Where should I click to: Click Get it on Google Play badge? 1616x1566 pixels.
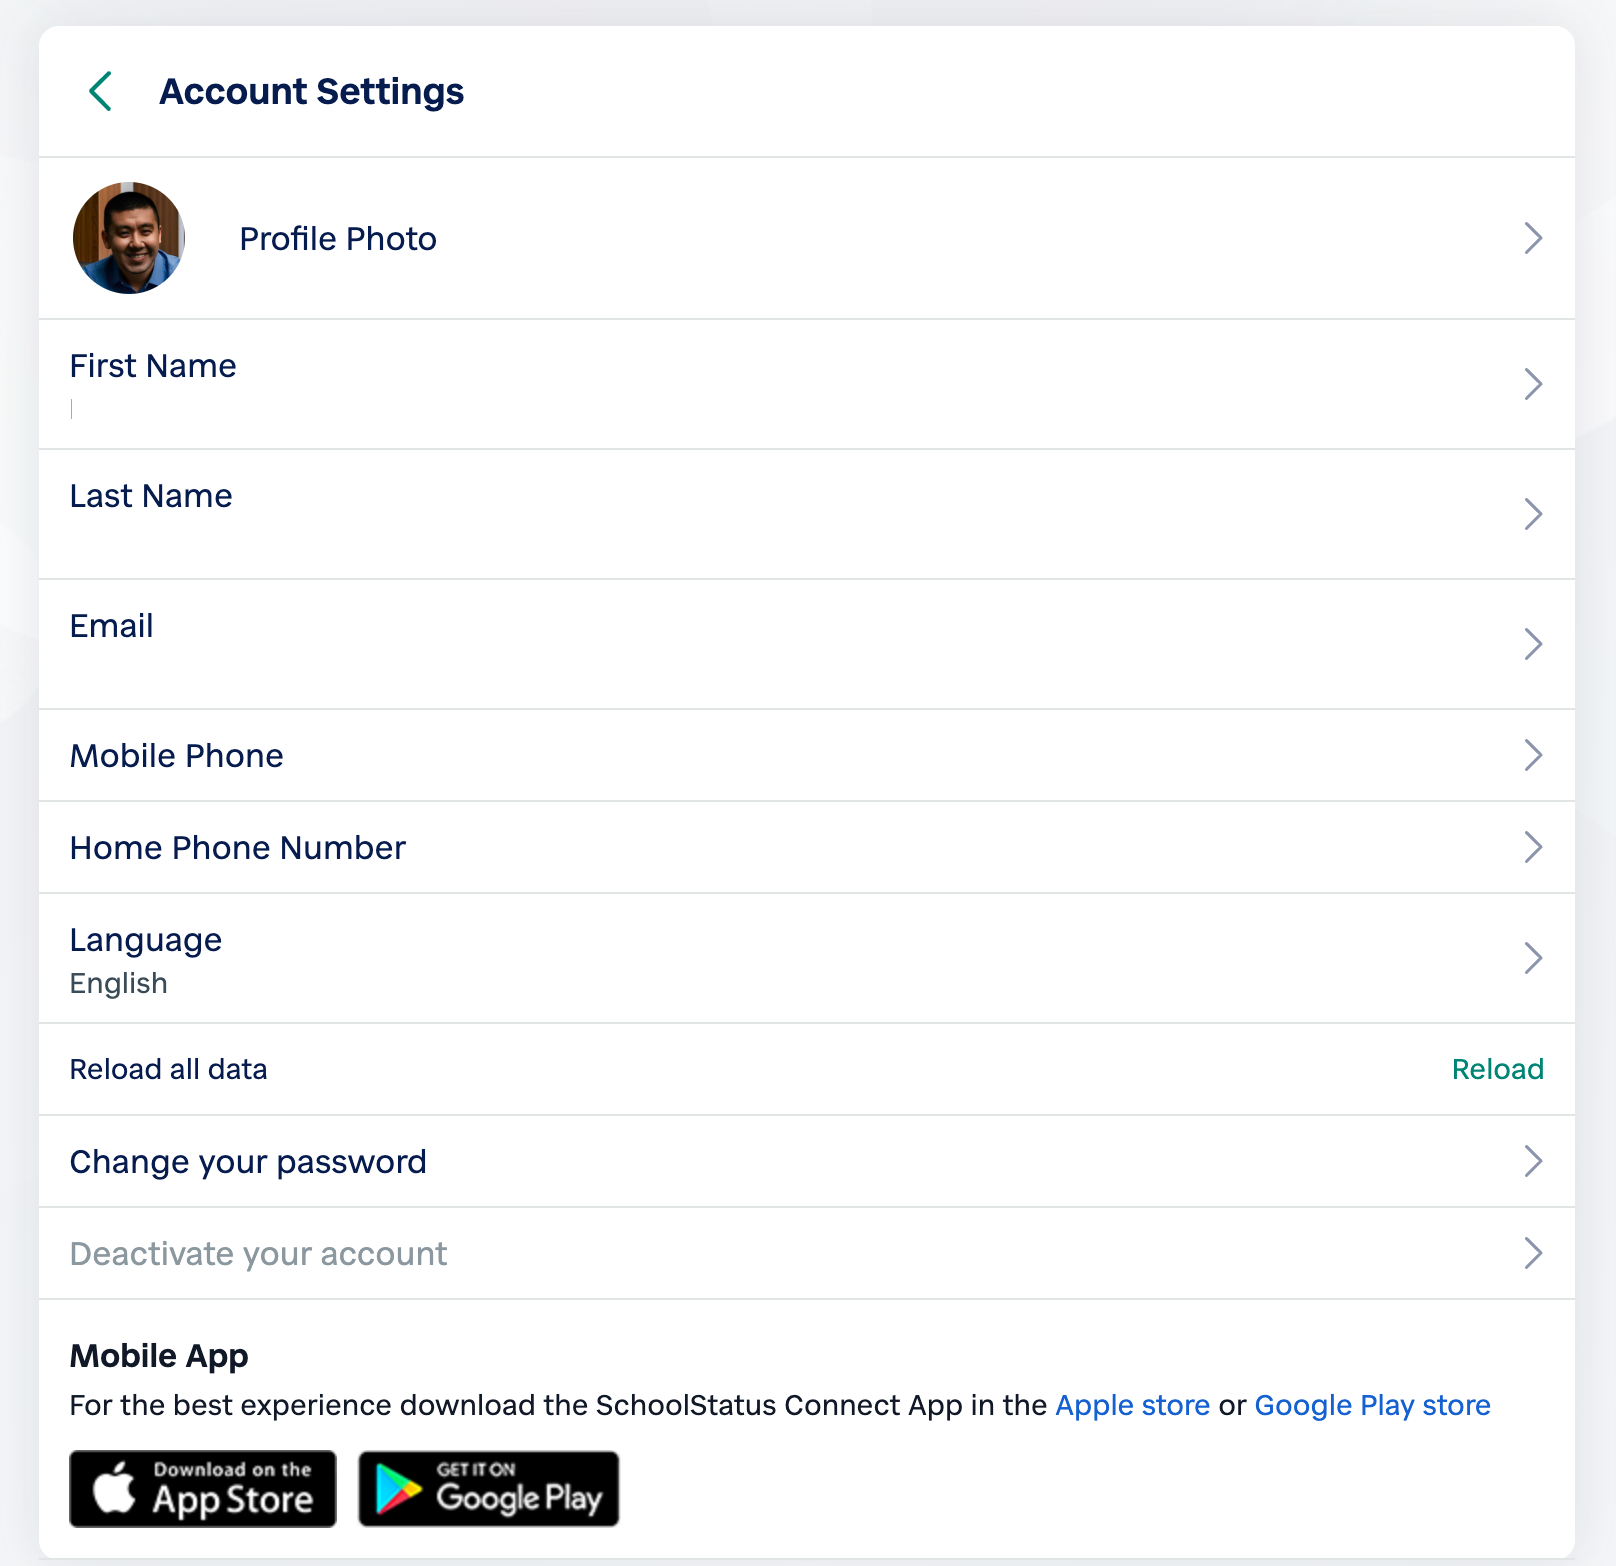[489, 1489]
